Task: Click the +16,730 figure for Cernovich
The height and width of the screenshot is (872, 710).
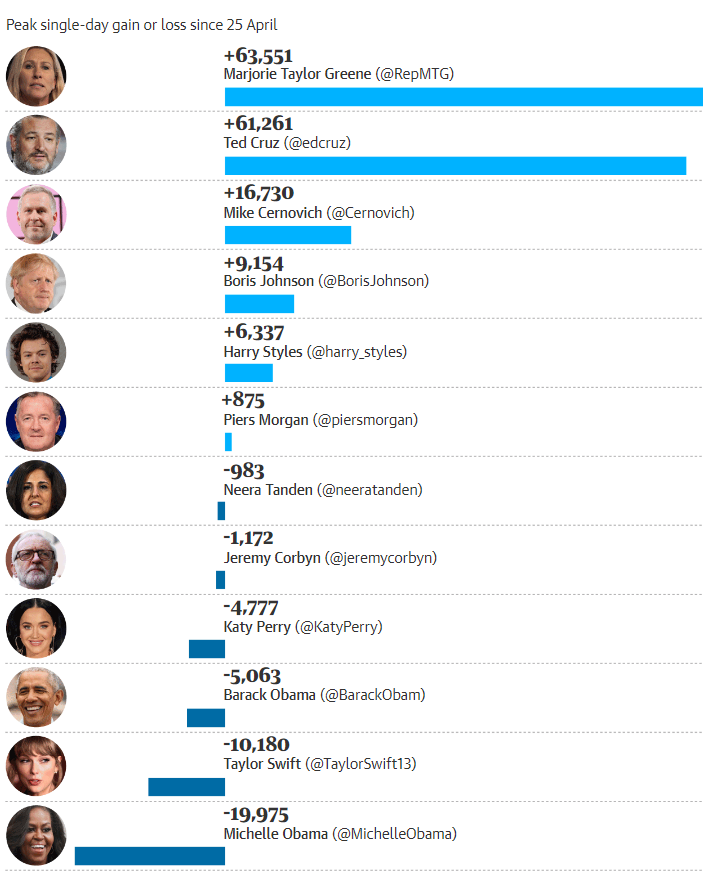Action: pyautogui.click(x=259, y=193)
